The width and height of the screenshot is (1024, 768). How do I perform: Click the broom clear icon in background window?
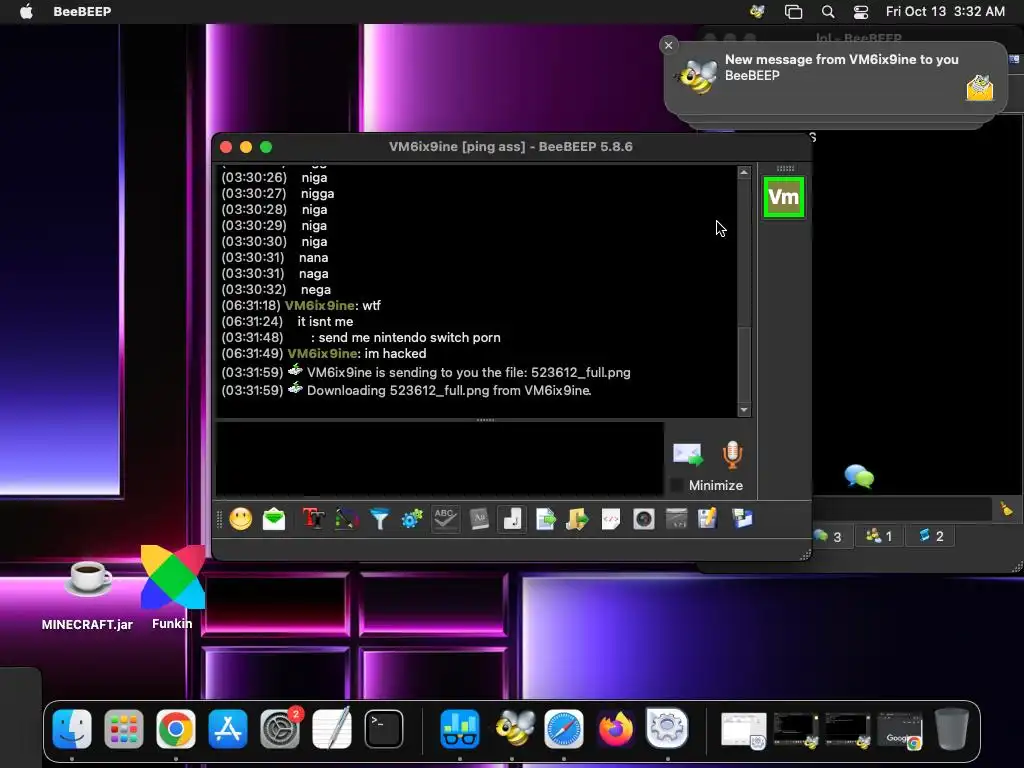pyautogui.click(x=1007, y=509)
